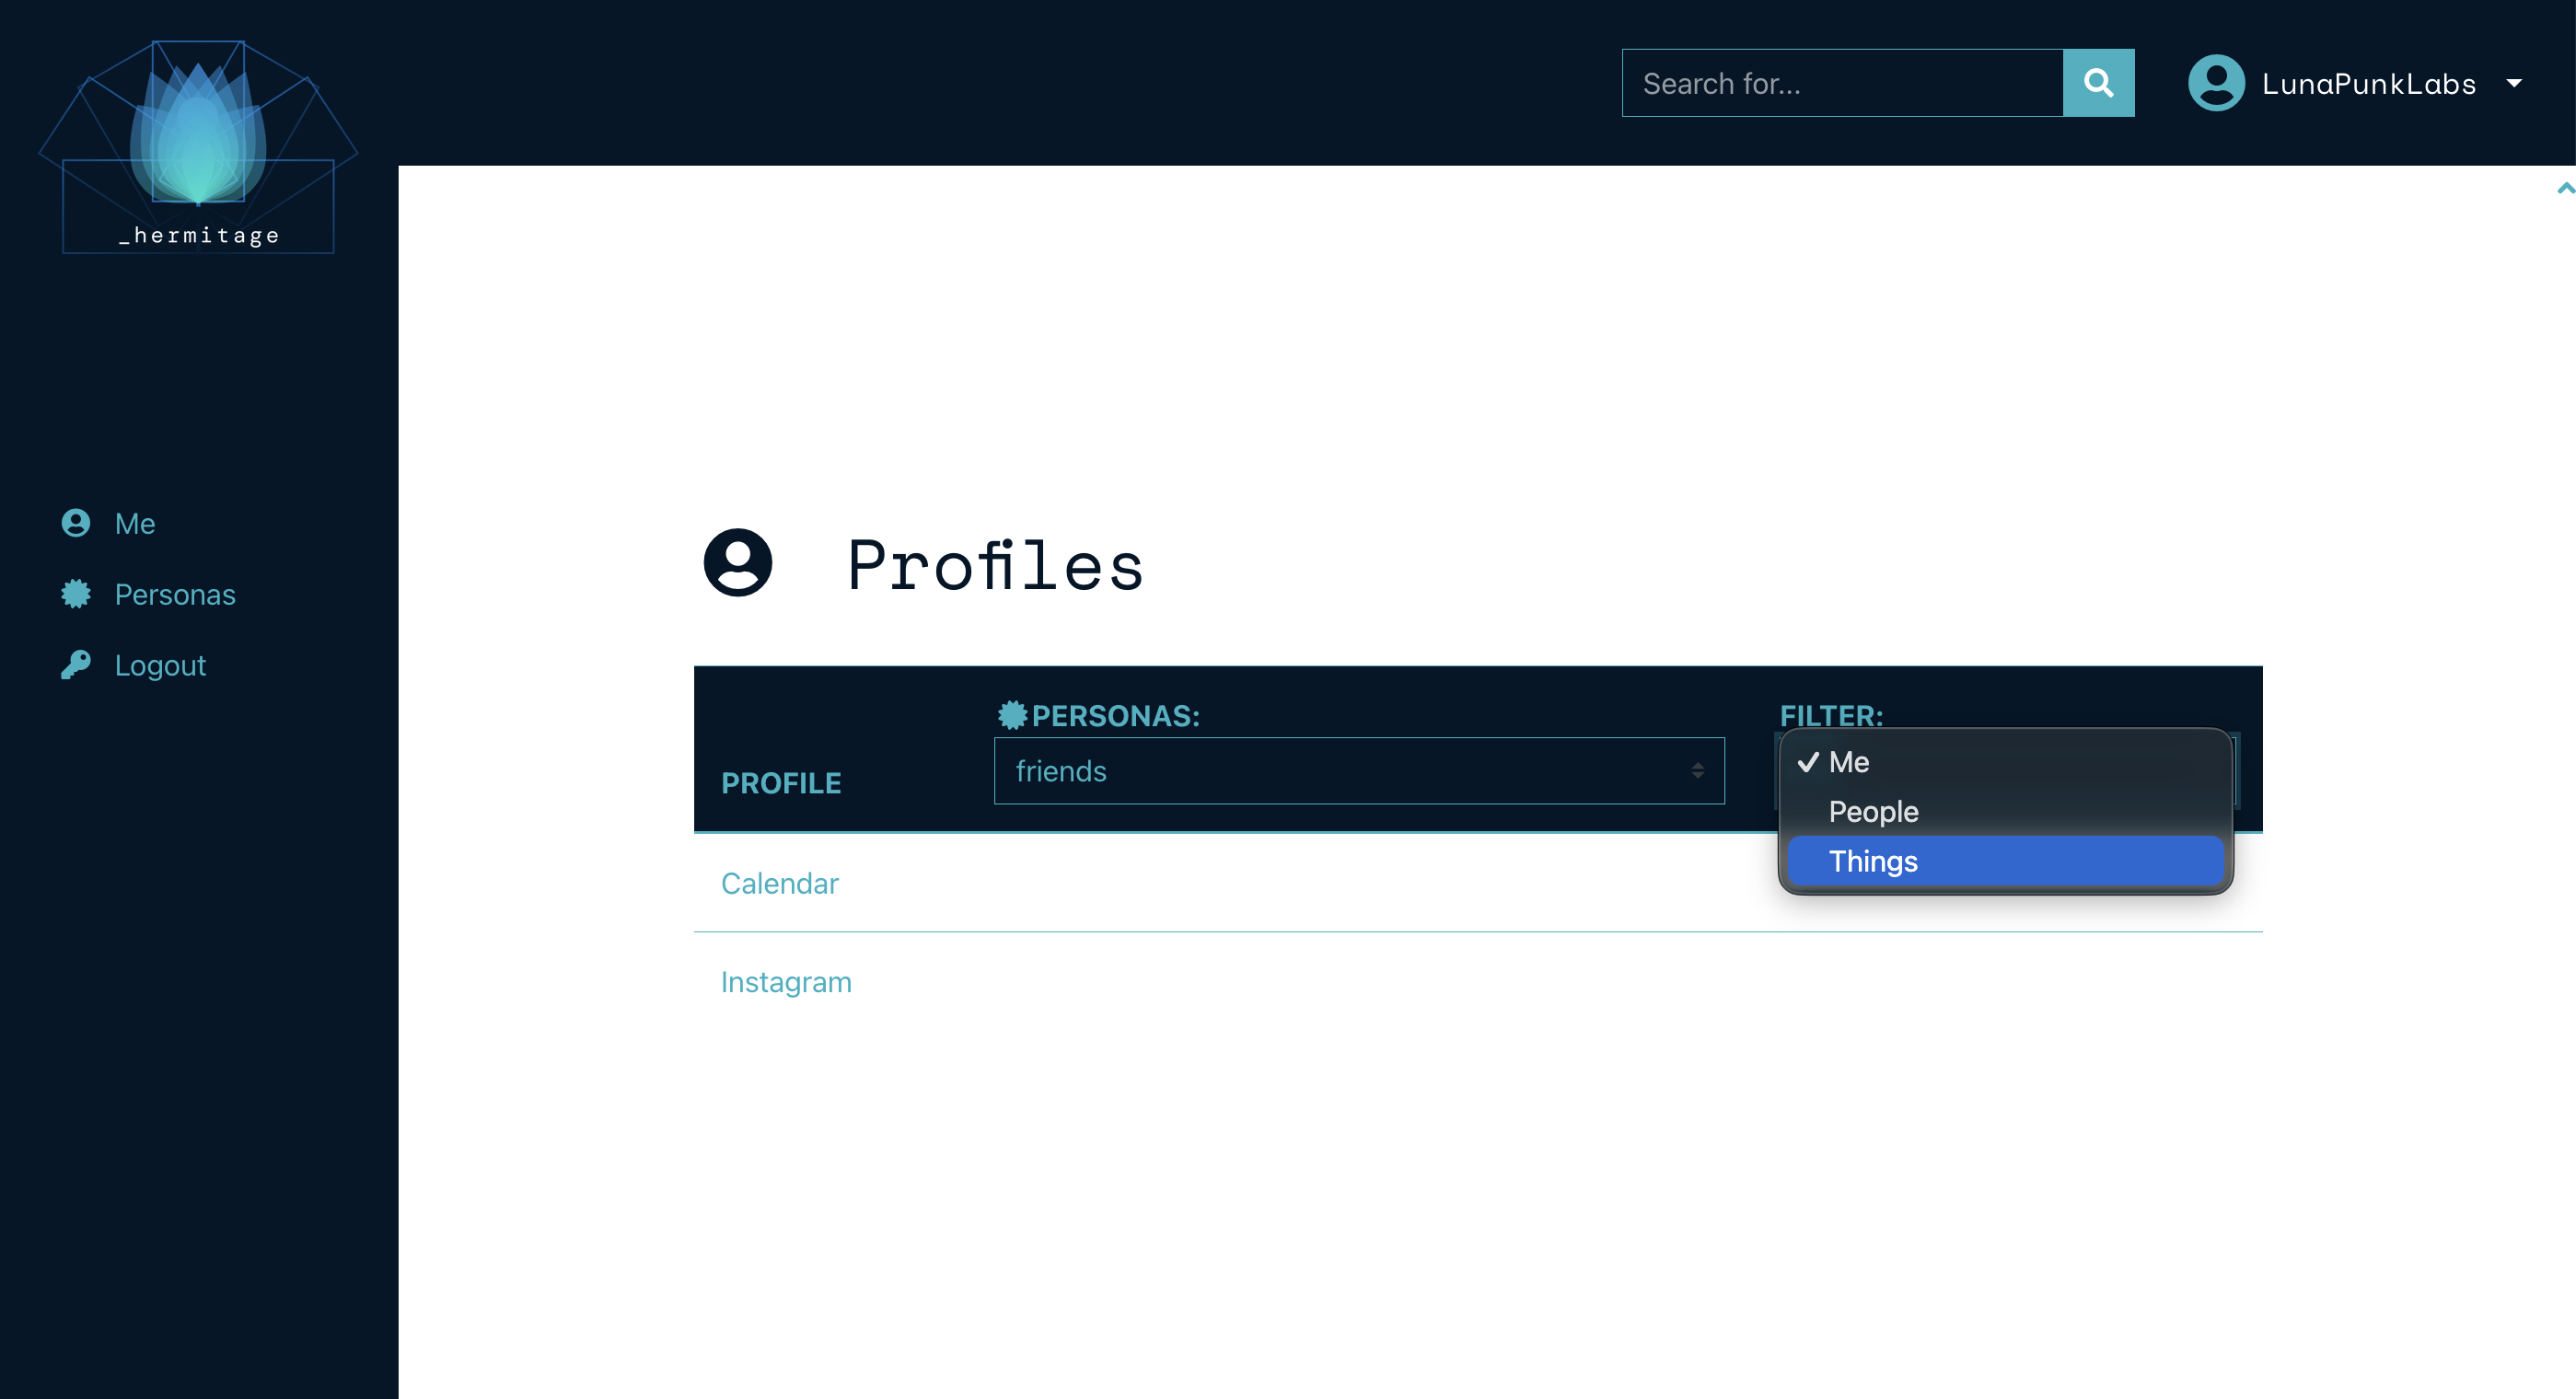Open the Instagram profile
Image resolution: width=2576 pixels, height=1399 pixels.
[x=786, y=981]
